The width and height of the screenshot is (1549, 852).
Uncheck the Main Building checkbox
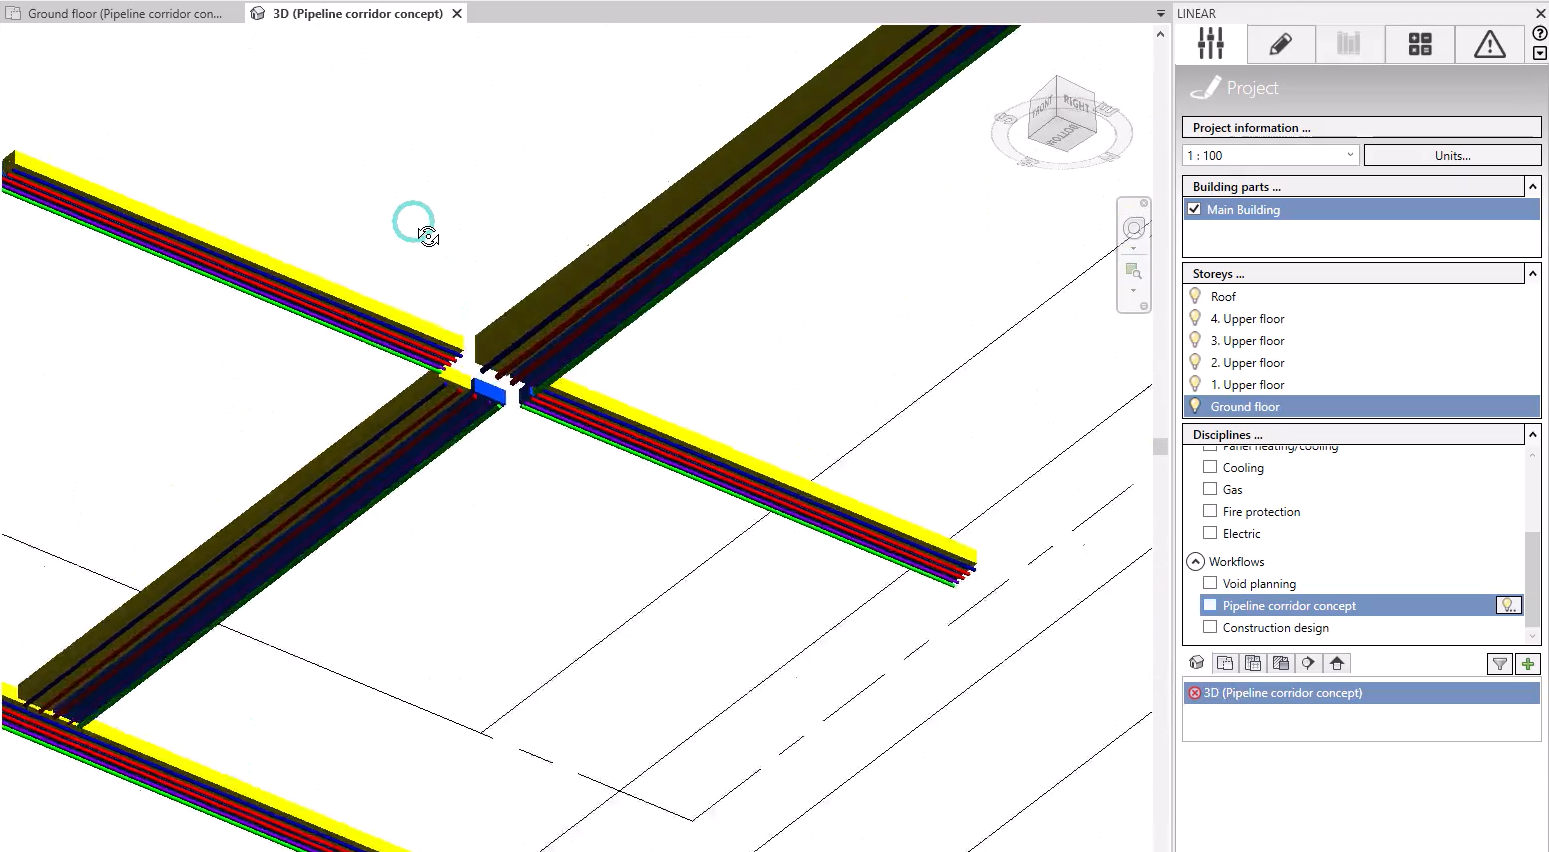point(1194,209)
